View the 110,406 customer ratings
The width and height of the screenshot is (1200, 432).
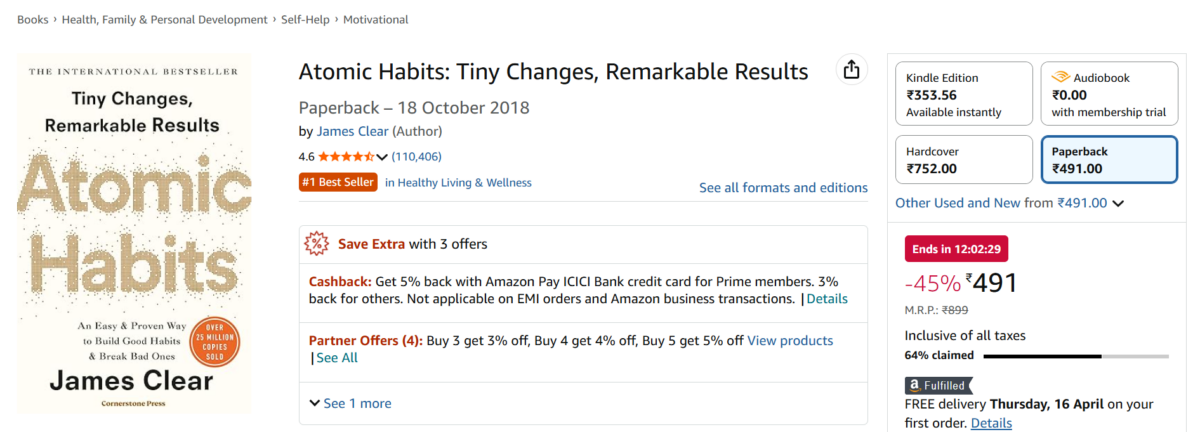[416, 157]
